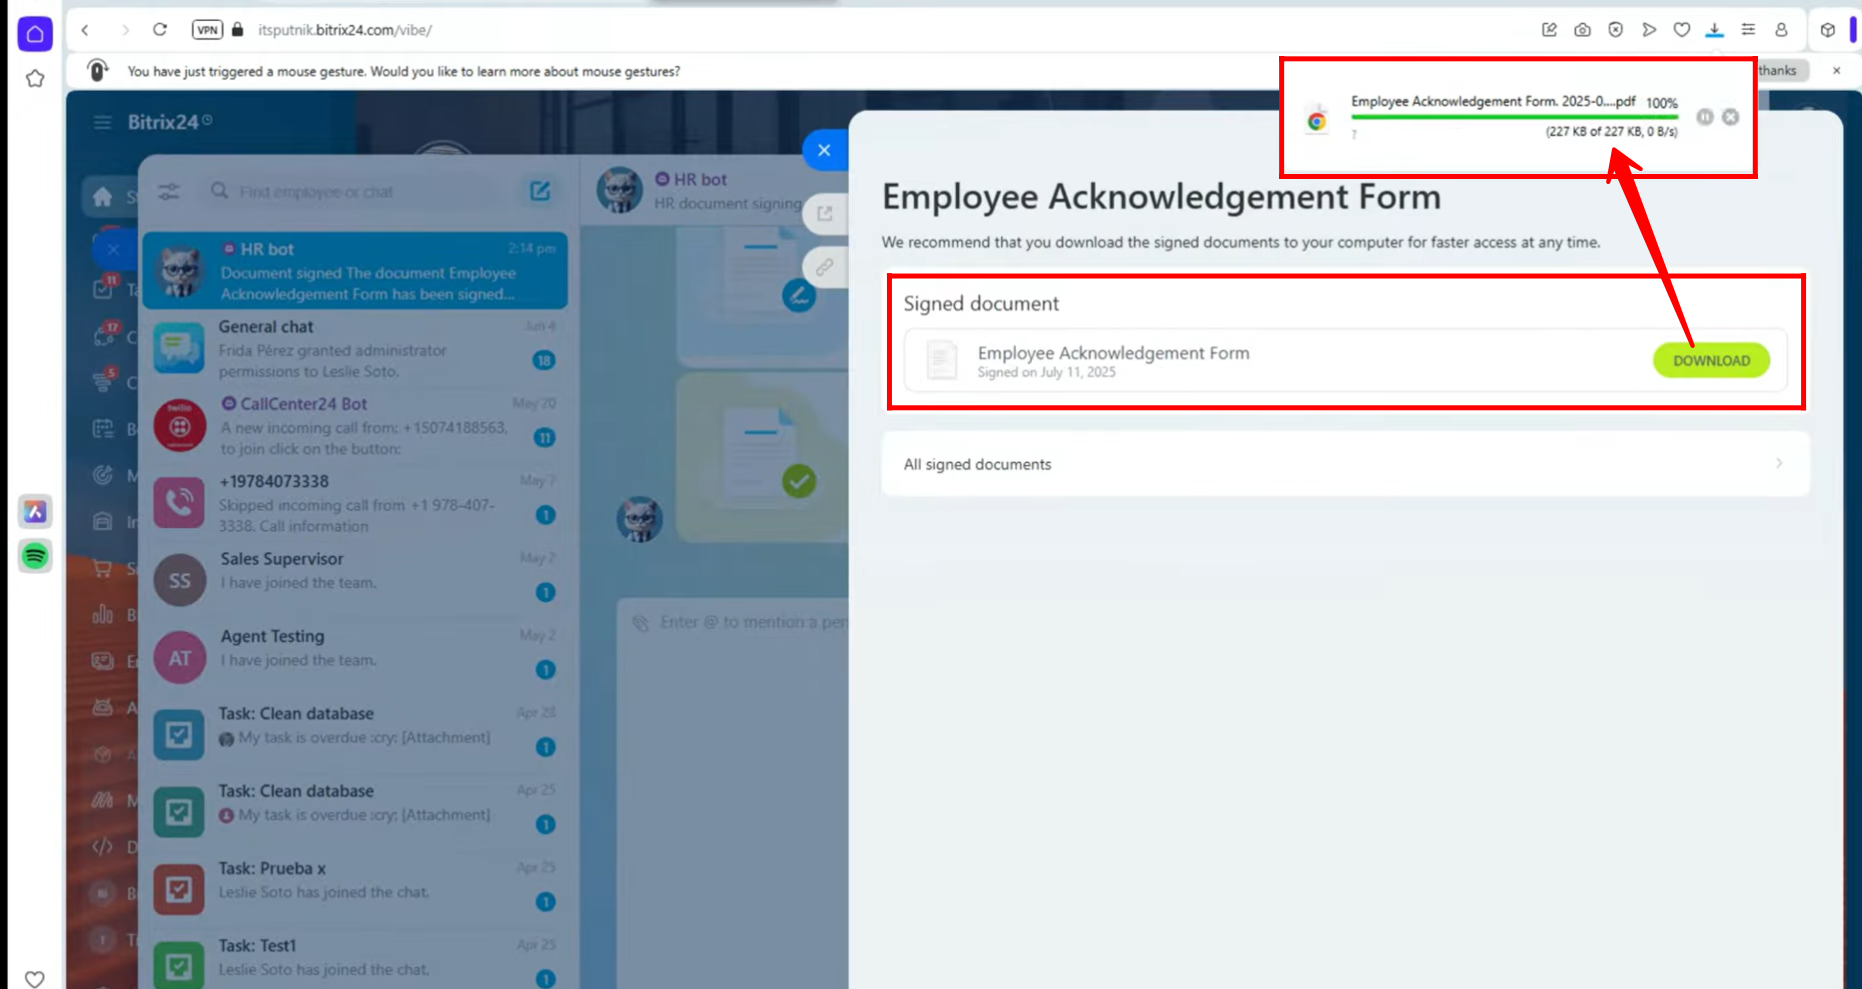Click the open-in-new-window slider tab icon
Image resolution: width=1862 pixels, height=989 pixels.
tap(825, 214)
